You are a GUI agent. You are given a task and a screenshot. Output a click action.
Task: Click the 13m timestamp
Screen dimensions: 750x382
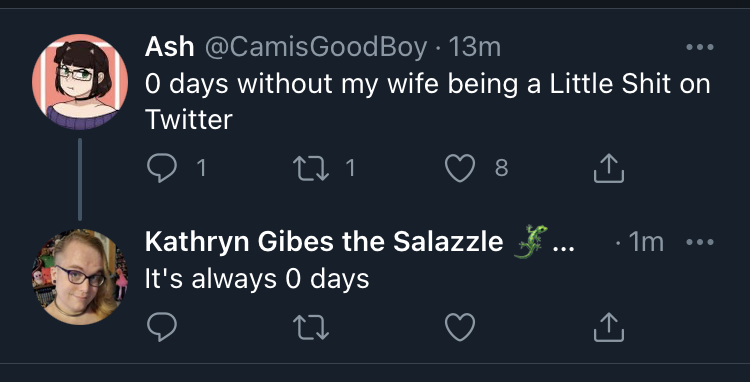[x=474, y=47]
